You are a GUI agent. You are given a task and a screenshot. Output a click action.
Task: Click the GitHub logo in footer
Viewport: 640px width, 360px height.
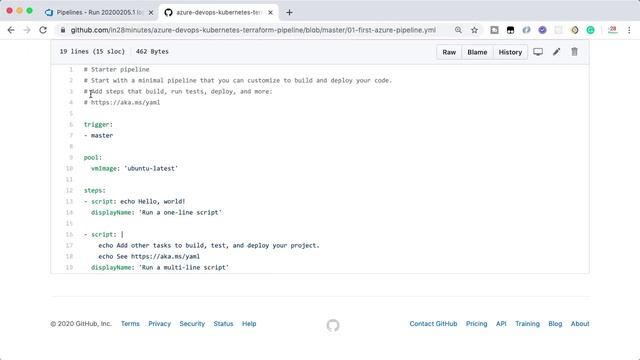[333, 325]
